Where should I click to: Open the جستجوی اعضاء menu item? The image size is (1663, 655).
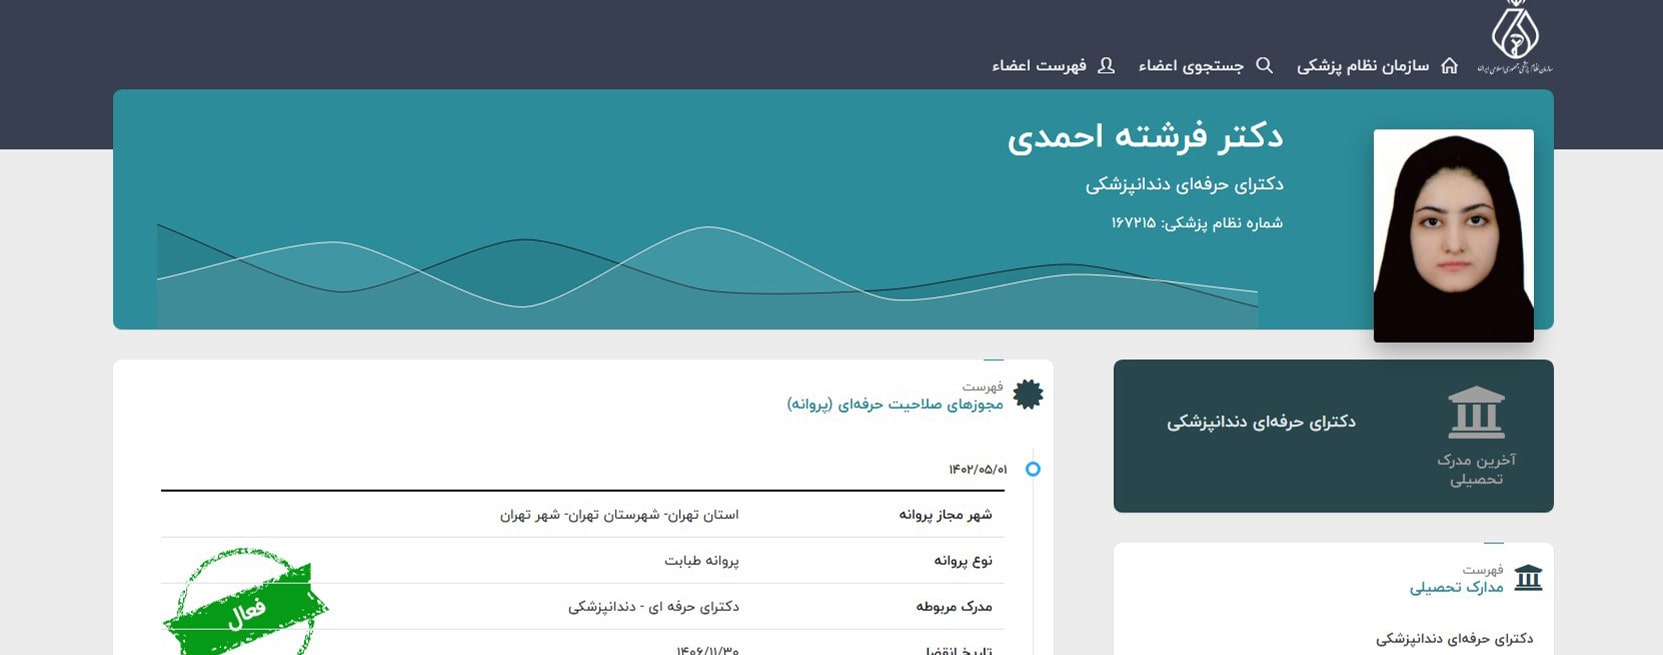pos(1191,66)
